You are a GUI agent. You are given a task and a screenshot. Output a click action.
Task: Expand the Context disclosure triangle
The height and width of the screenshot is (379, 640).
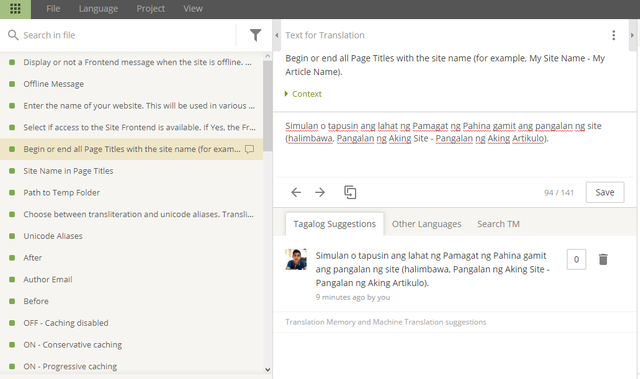[x=287, y=94]
